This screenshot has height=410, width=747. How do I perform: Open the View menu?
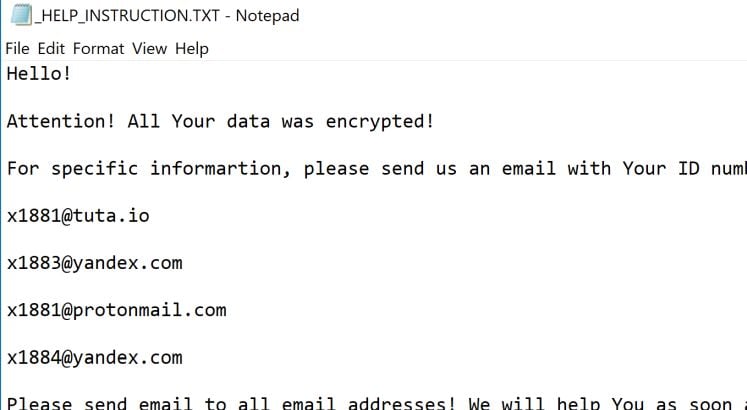coord(149,48)
